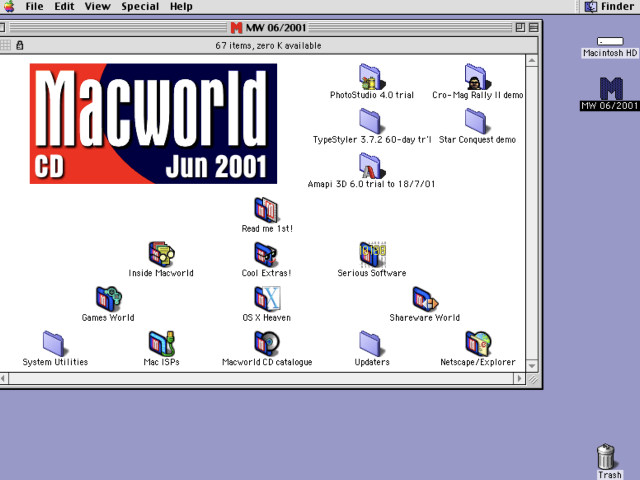The height and width of the screenshot is (480, 640).
Task: Open the Edit menu
Action: (64, 7)
